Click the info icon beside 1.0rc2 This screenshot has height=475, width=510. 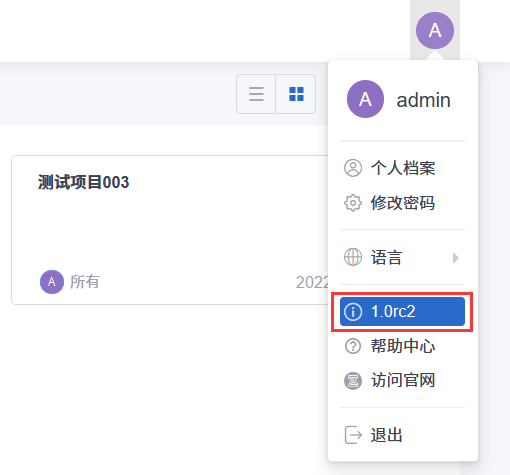pyautogui.click(x=353, y=312)
